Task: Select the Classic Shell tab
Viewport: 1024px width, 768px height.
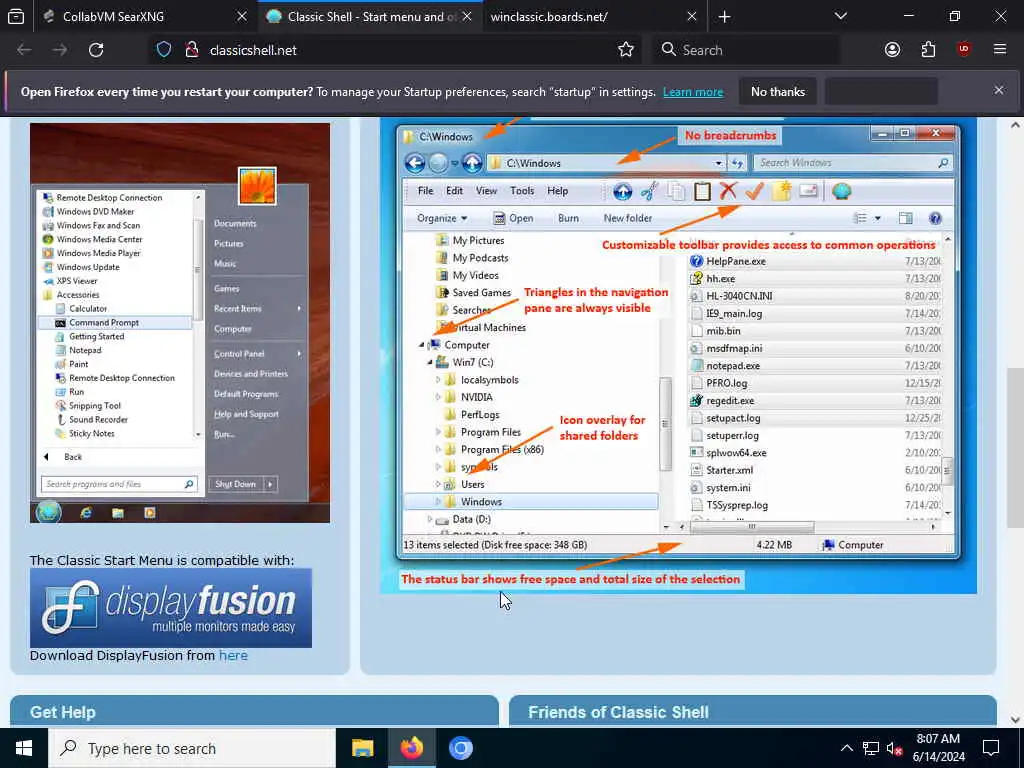Action: (x=370, y=16)
